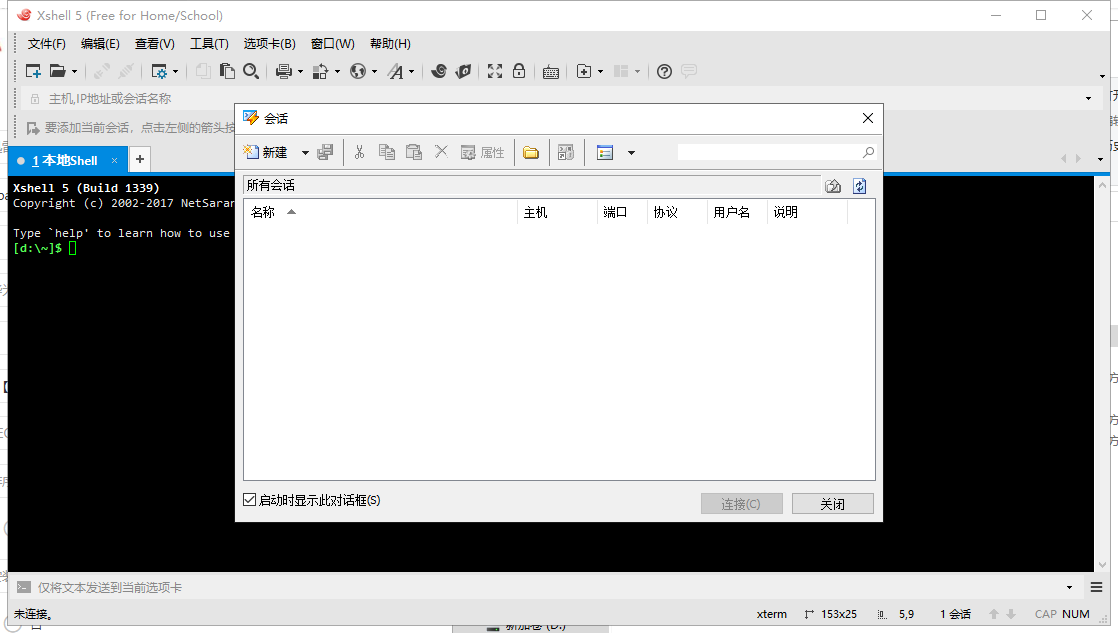
Task: Sort by 协议 column header
Action: 677,212
